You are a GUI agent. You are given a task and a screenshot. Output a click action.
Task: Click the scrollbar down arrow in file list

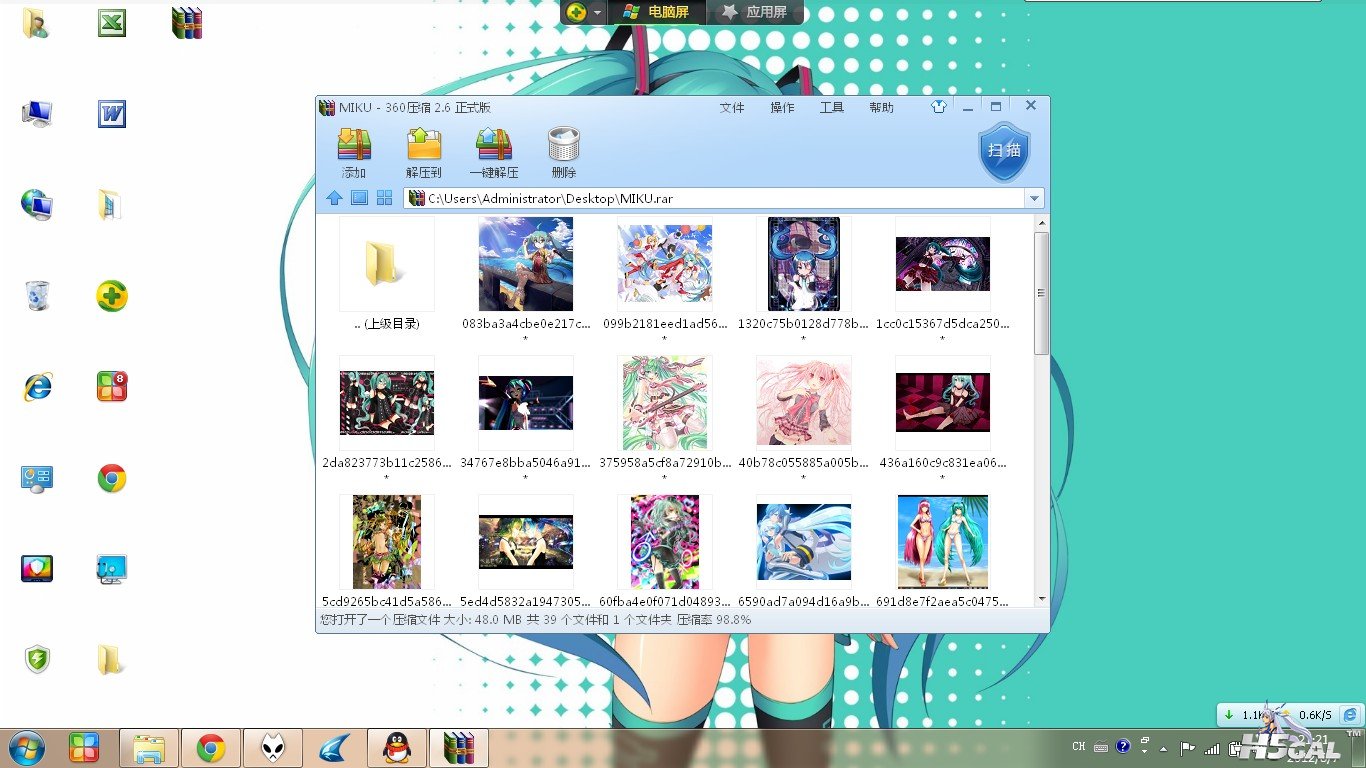pyautogui.click(x=1041, y=598)
